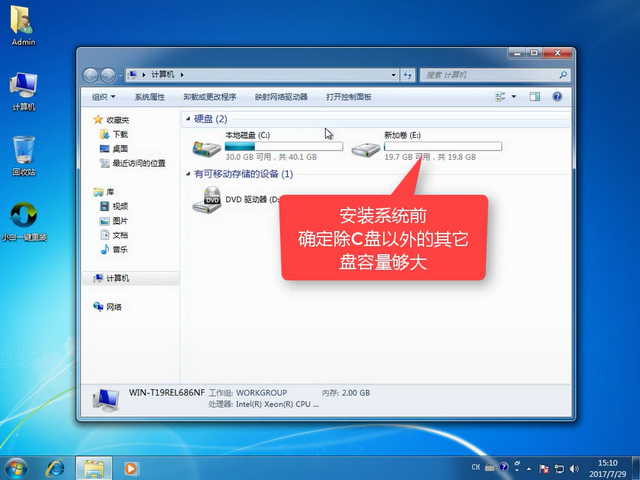Click the explorer Back navigation arrow

92,75
